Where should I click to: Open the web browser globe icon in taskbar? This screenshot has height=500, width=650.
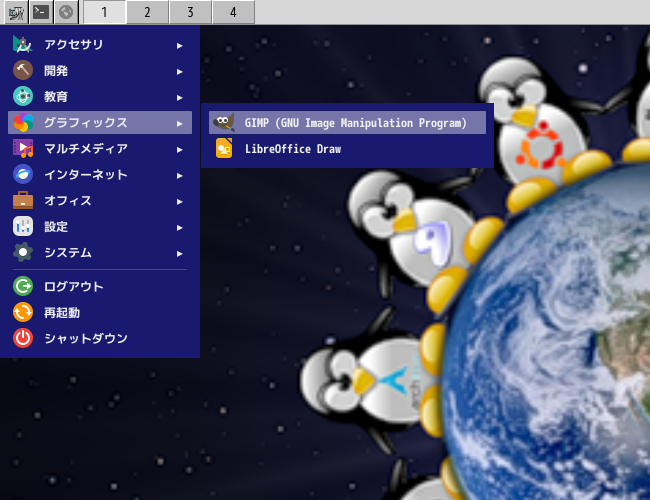pyautogui.click(x=66, y=12)
